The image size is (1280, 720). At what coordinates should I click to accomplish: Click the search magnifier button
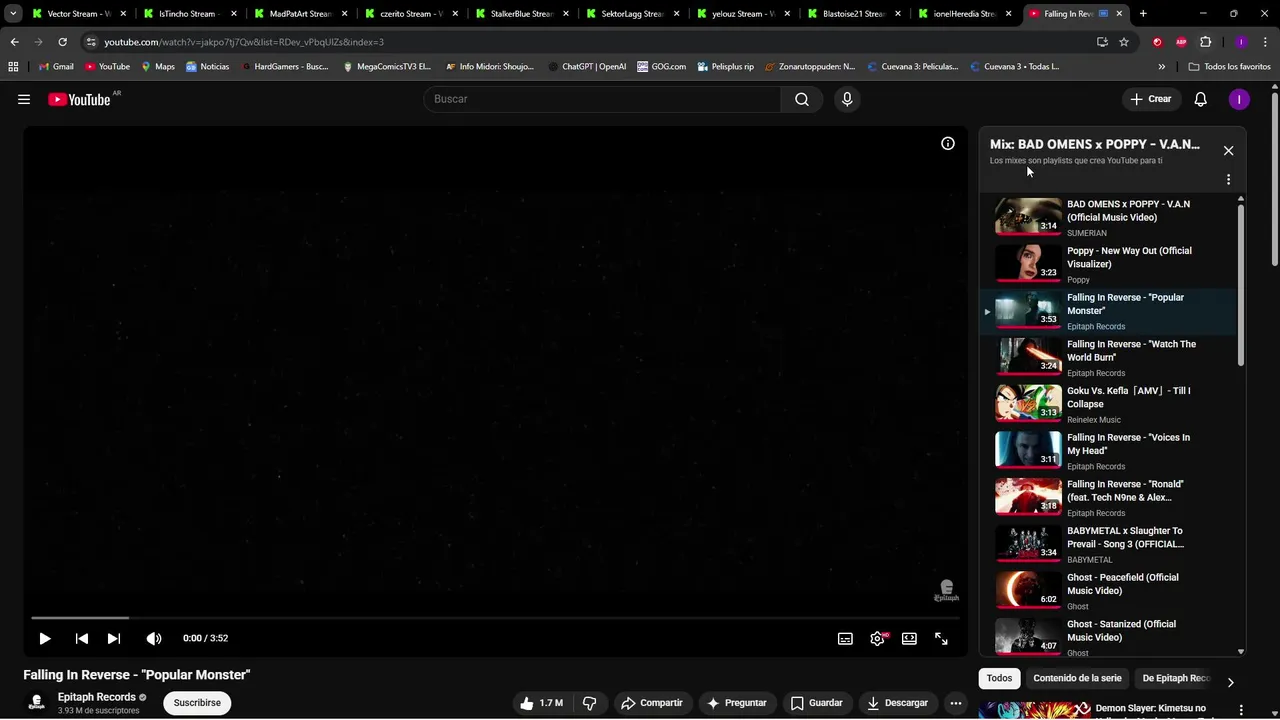802,99
